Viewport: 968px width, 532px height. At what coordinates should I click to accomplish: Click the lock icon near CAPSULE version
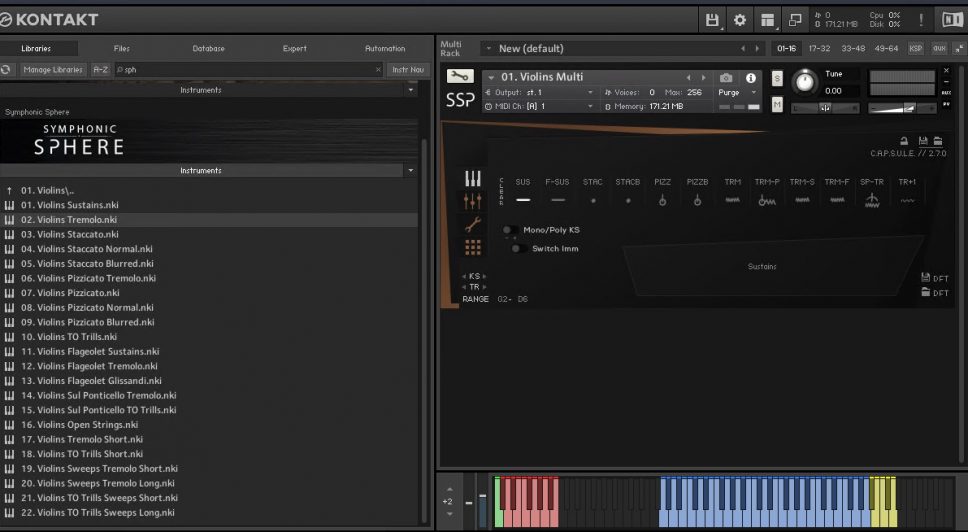tap(904, 141)
